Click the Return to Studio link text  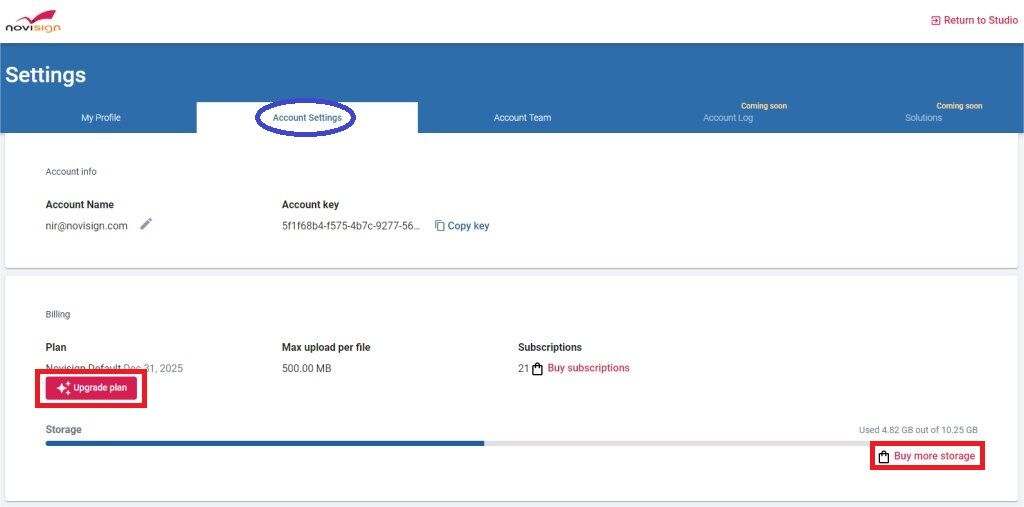click(x=981, y=21)
